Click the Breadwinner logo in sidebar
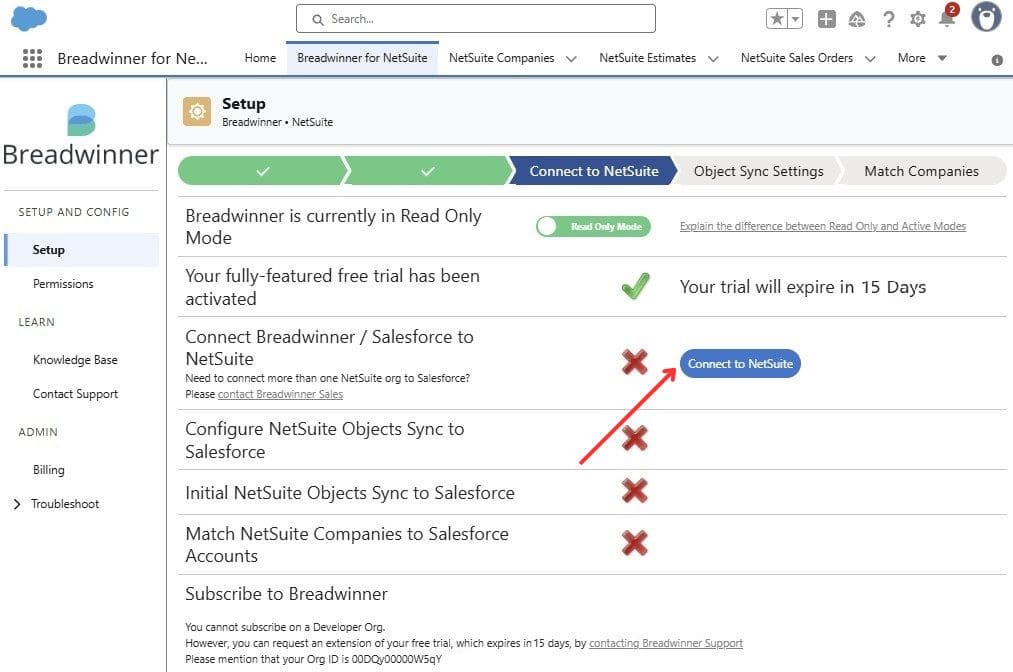This screenshot has height=672, width=1013. pyautogui.click(x=81, y=136)
